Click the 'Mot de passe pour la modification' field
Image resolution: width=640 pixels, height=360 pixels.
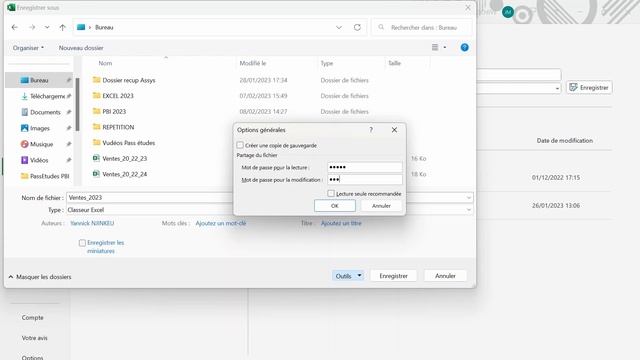click(364, 179)
